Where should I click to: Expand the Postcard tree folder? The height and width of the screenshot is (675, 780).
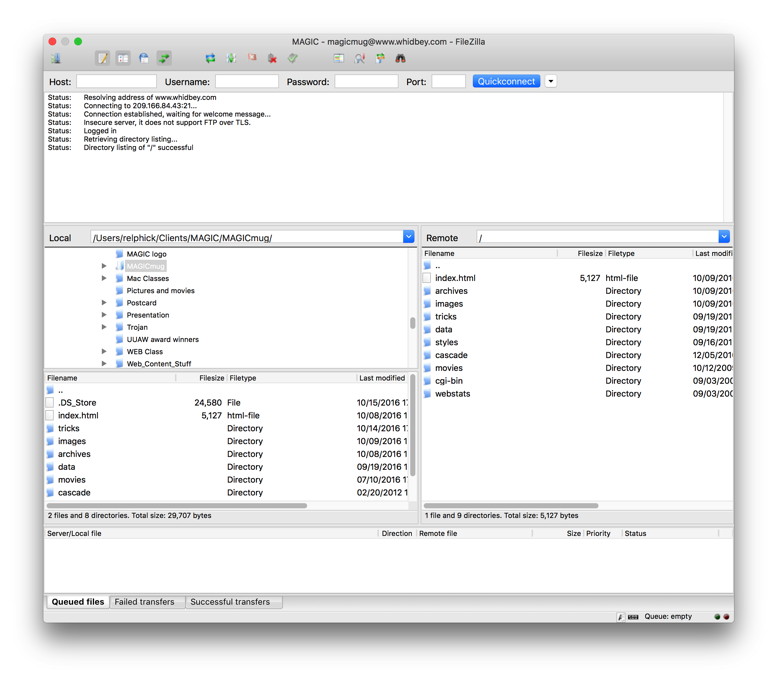104,302
